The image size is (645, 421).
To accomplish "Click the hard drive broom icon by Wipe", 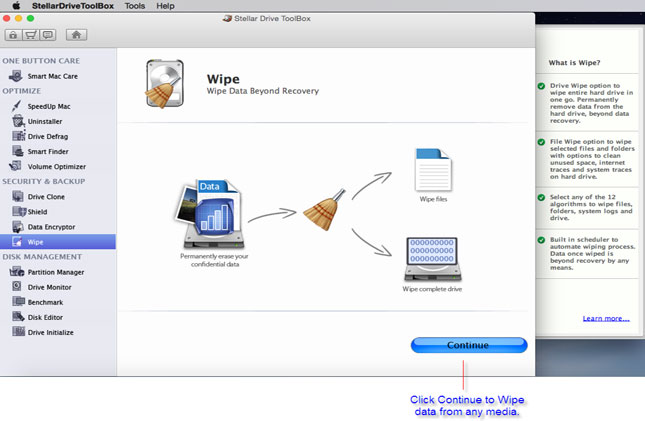I will tap(165, 84).
